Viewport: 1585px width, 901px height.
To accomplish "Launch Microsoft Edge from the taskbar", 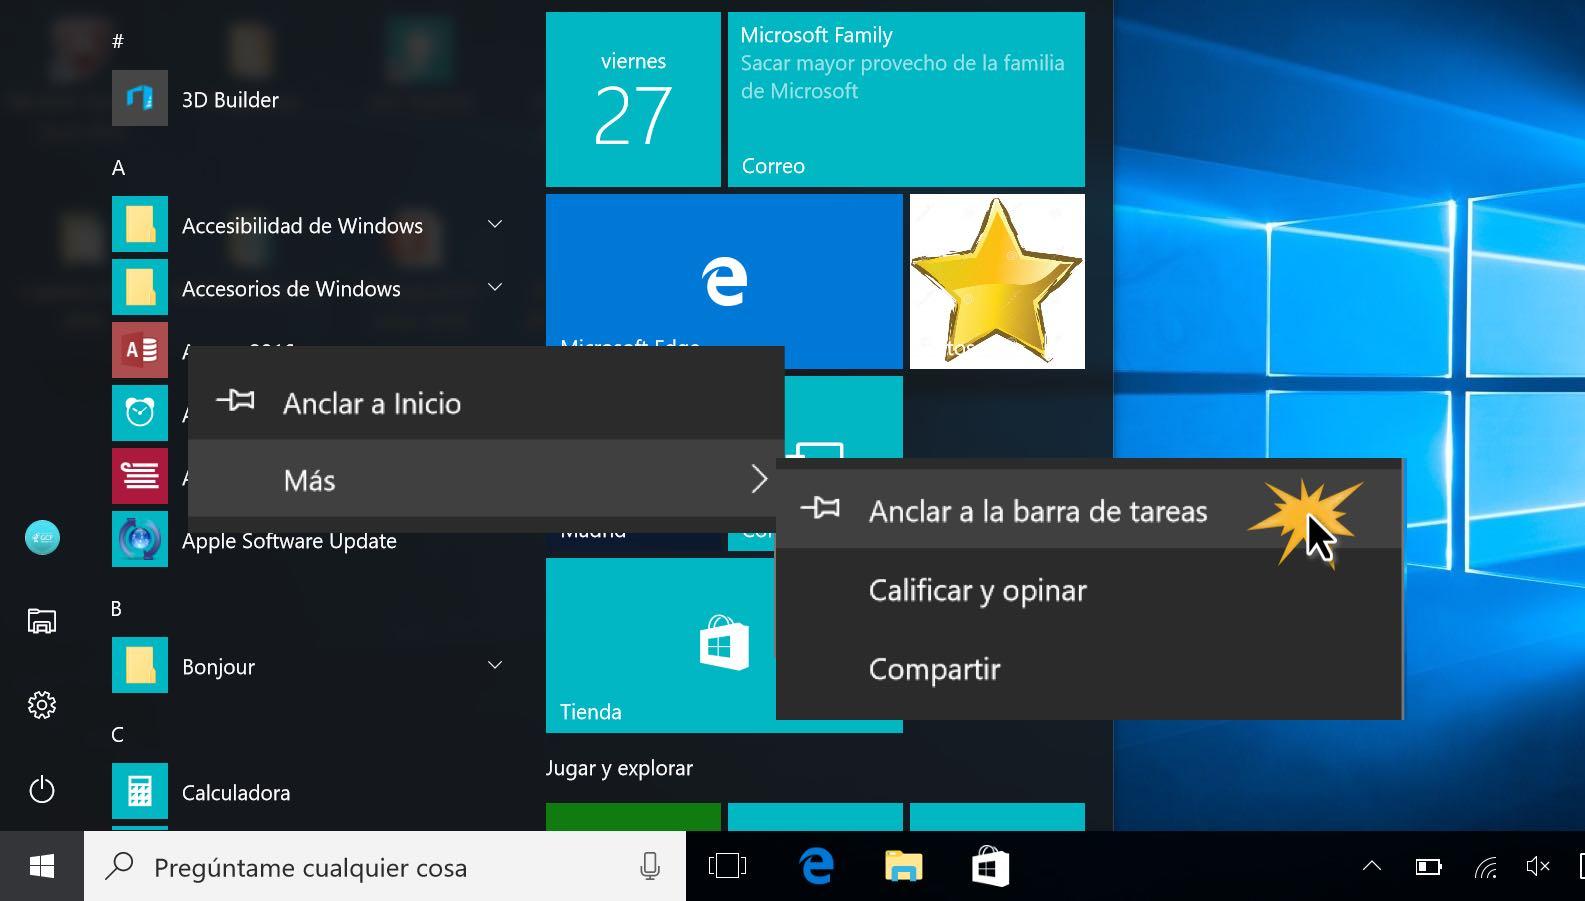I will [x=817, y=866].
